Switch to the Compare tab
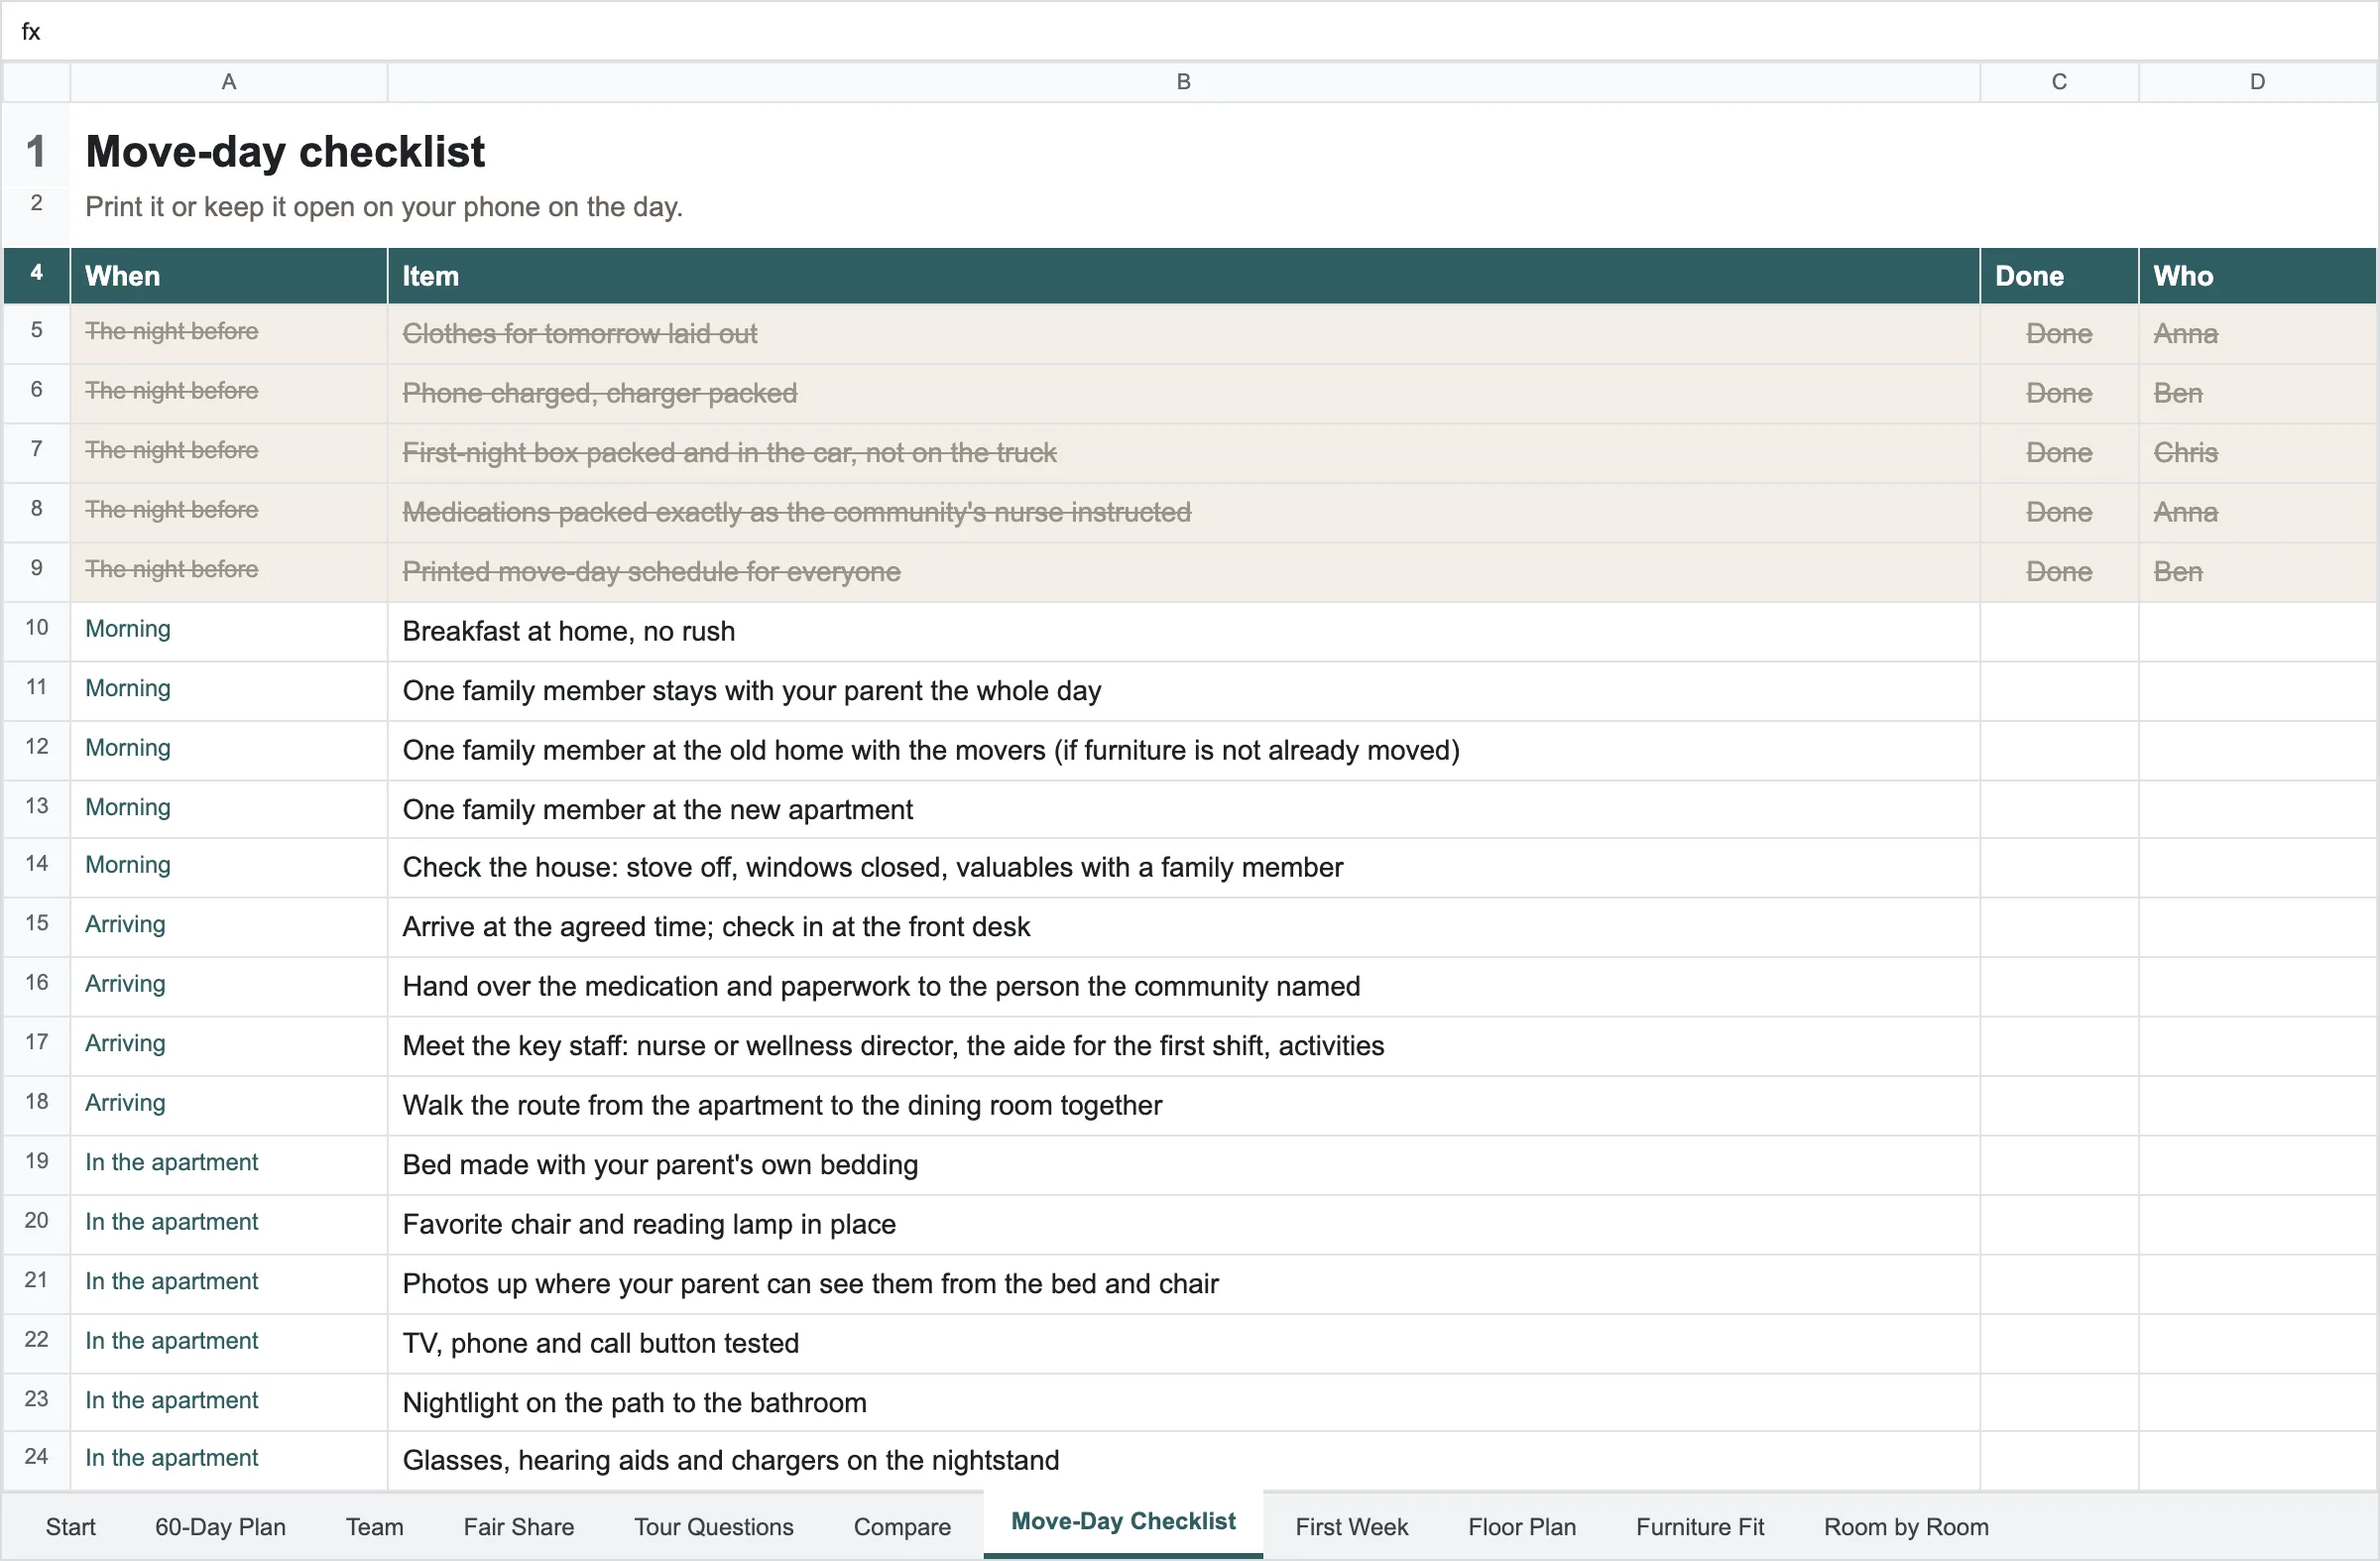 coord(902,1527)
